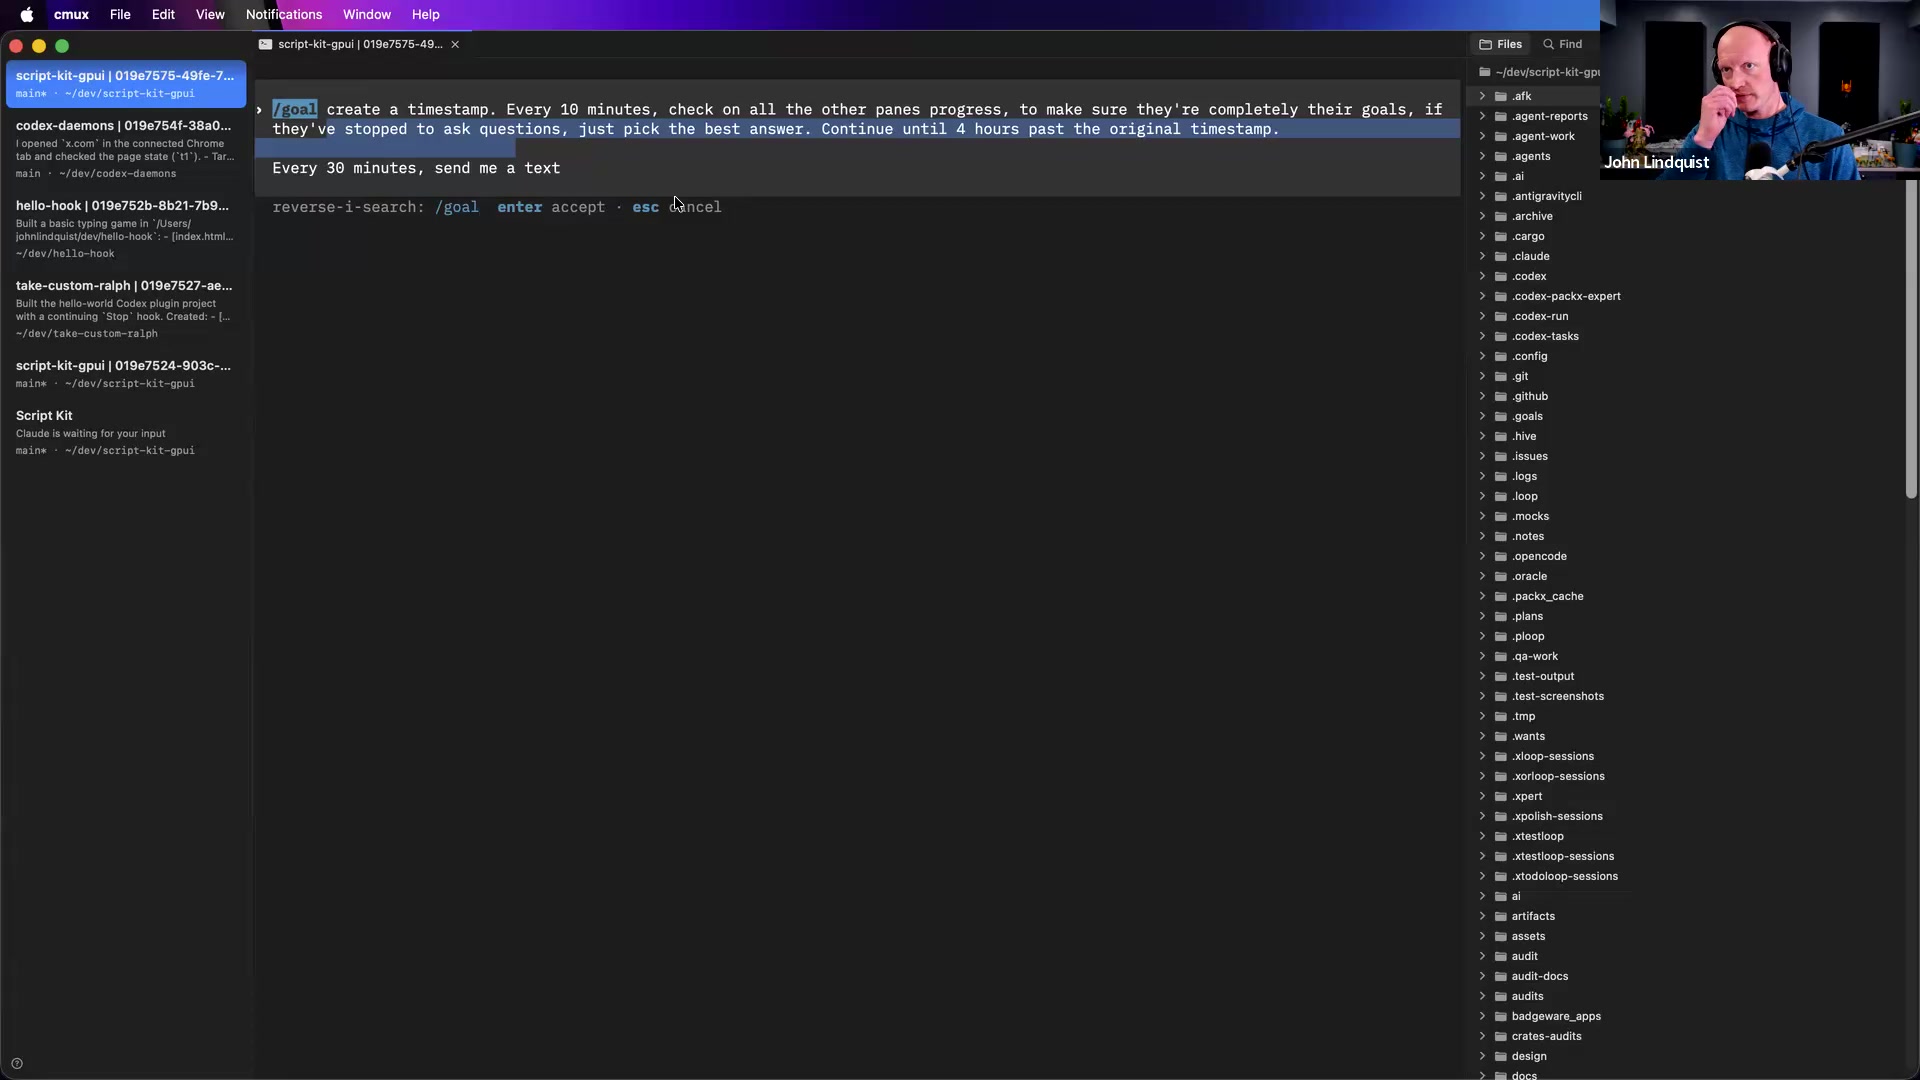Image resolution: width=1920 pixels, height=1080 pixels.
Task: Open the Window menu
Action: click(367, 14)
